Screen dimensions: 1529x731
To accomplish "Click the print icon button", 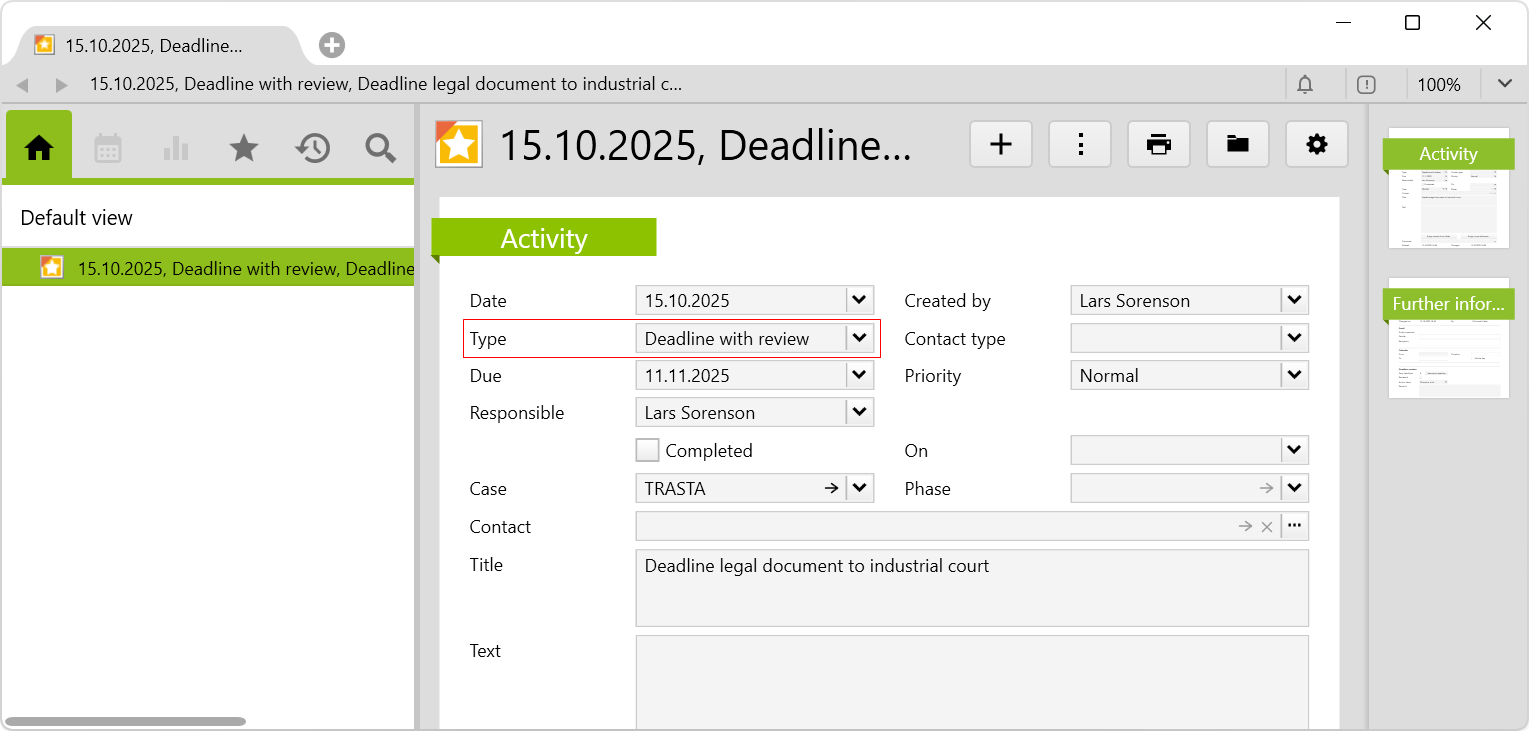I will (1158, 144).
